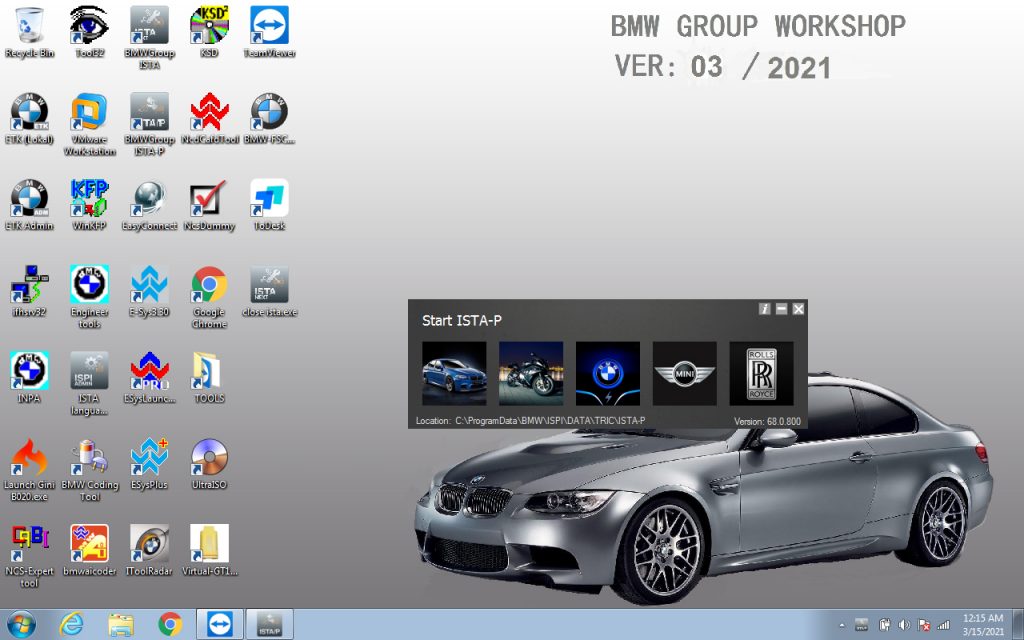Select MINI brand in ISTA-P launcher

pos(684,374)
